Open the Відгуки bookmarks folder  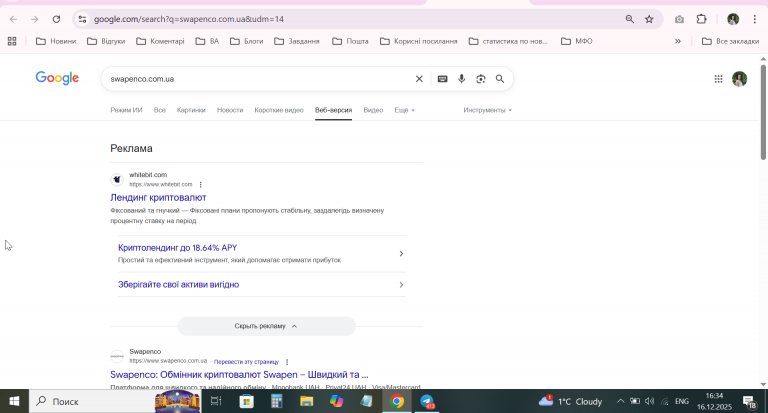tap(106, 41)
